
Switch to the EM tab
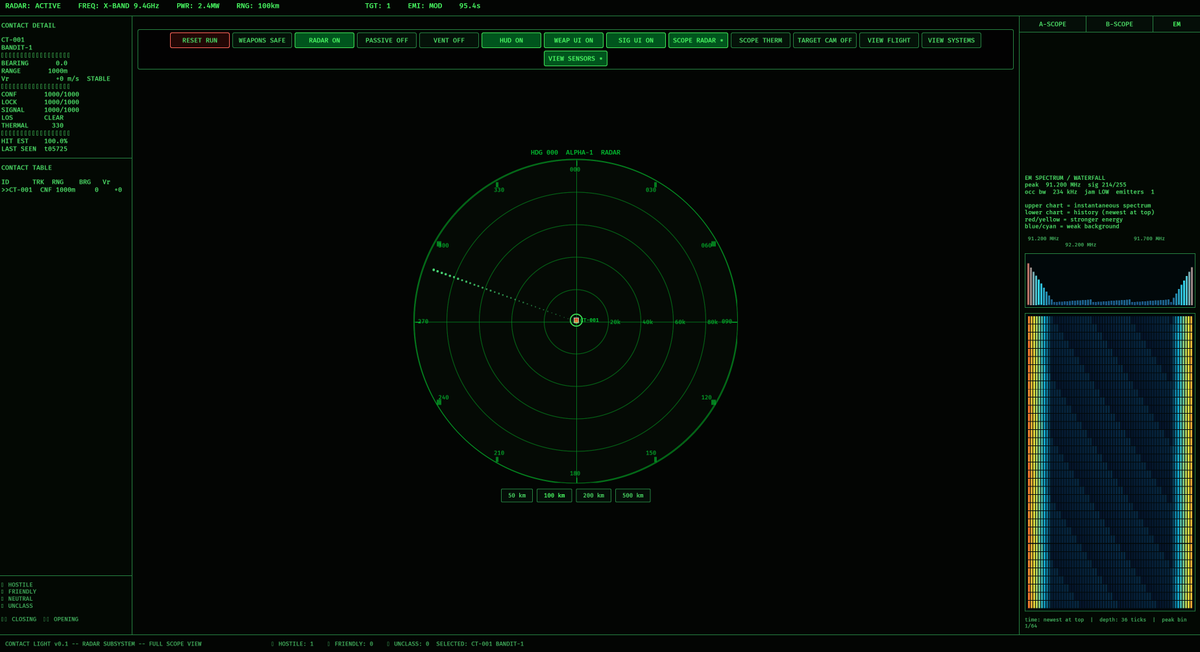pos(1175,24)
